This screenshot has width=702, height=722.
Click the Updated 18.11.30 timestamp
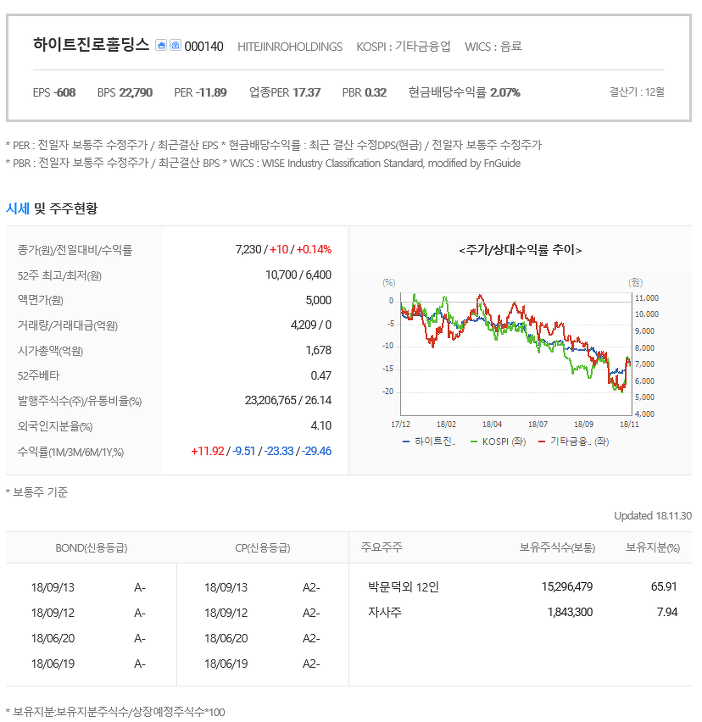(x=653, y=516)
